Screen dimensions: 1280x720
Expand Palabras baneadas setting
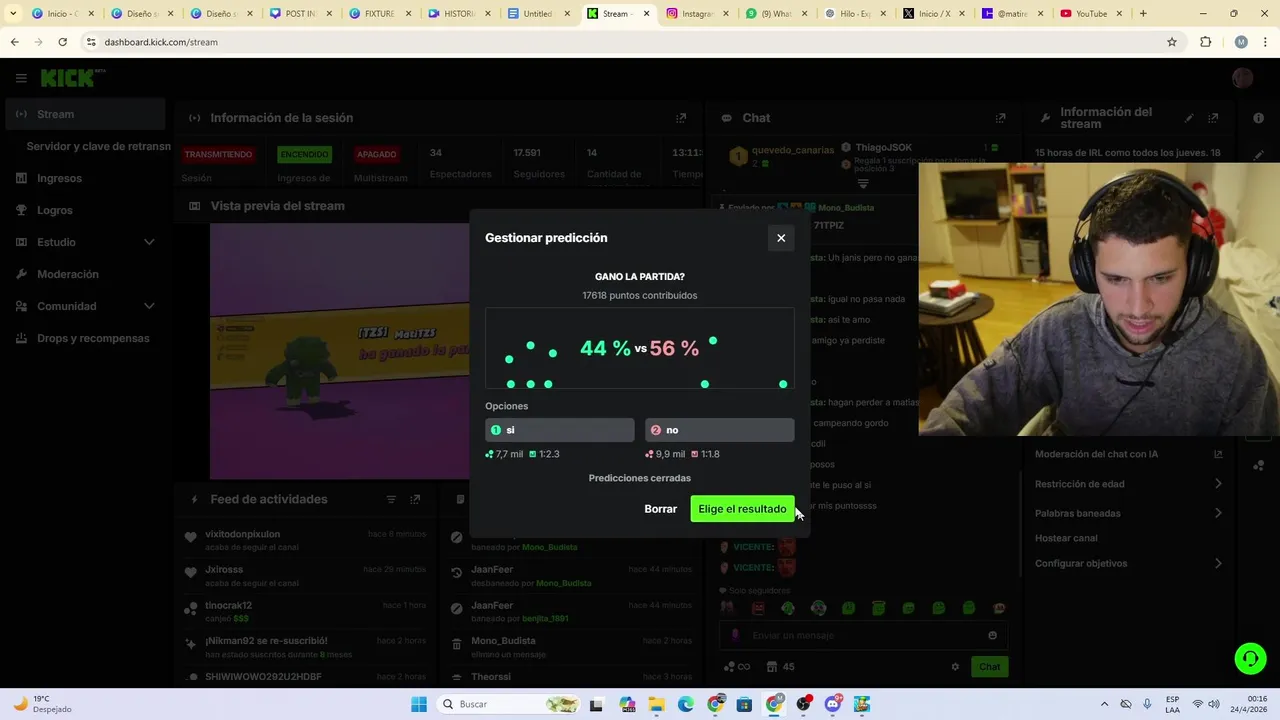(1218, 513)
